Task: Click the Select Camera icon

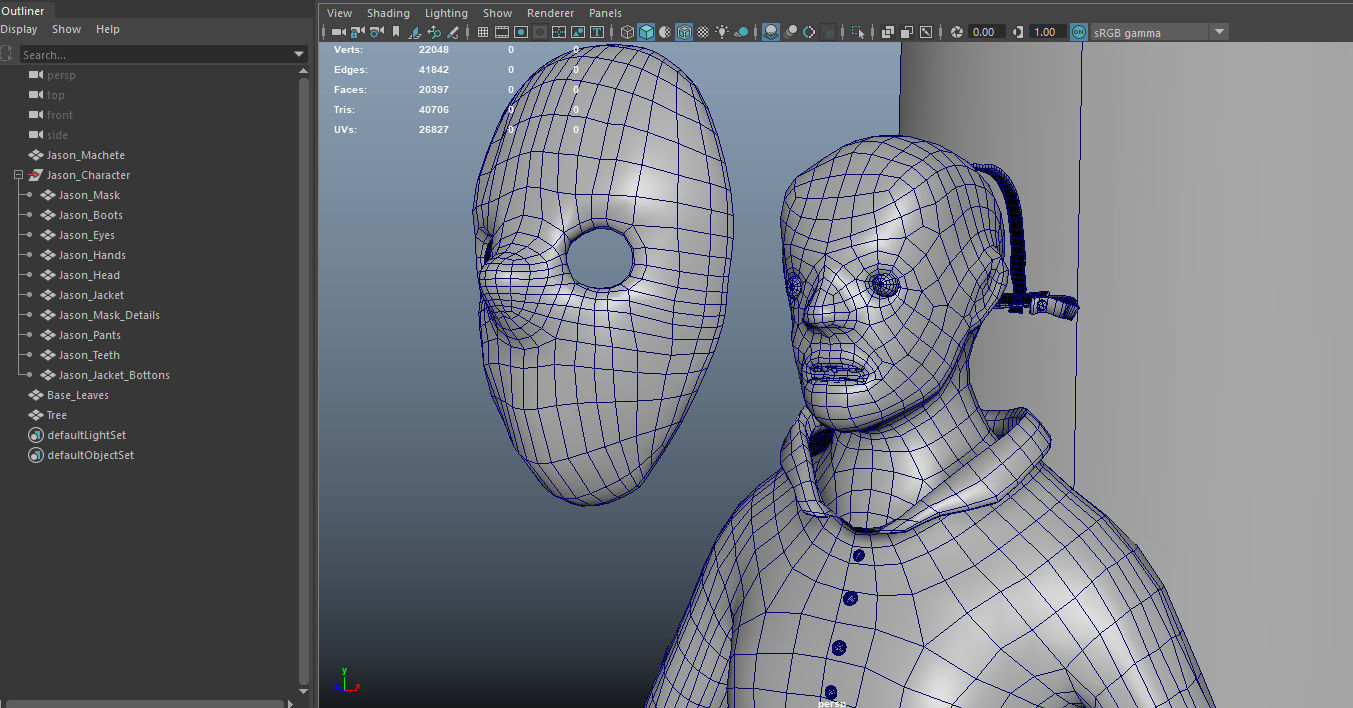Action: (339, 32)
